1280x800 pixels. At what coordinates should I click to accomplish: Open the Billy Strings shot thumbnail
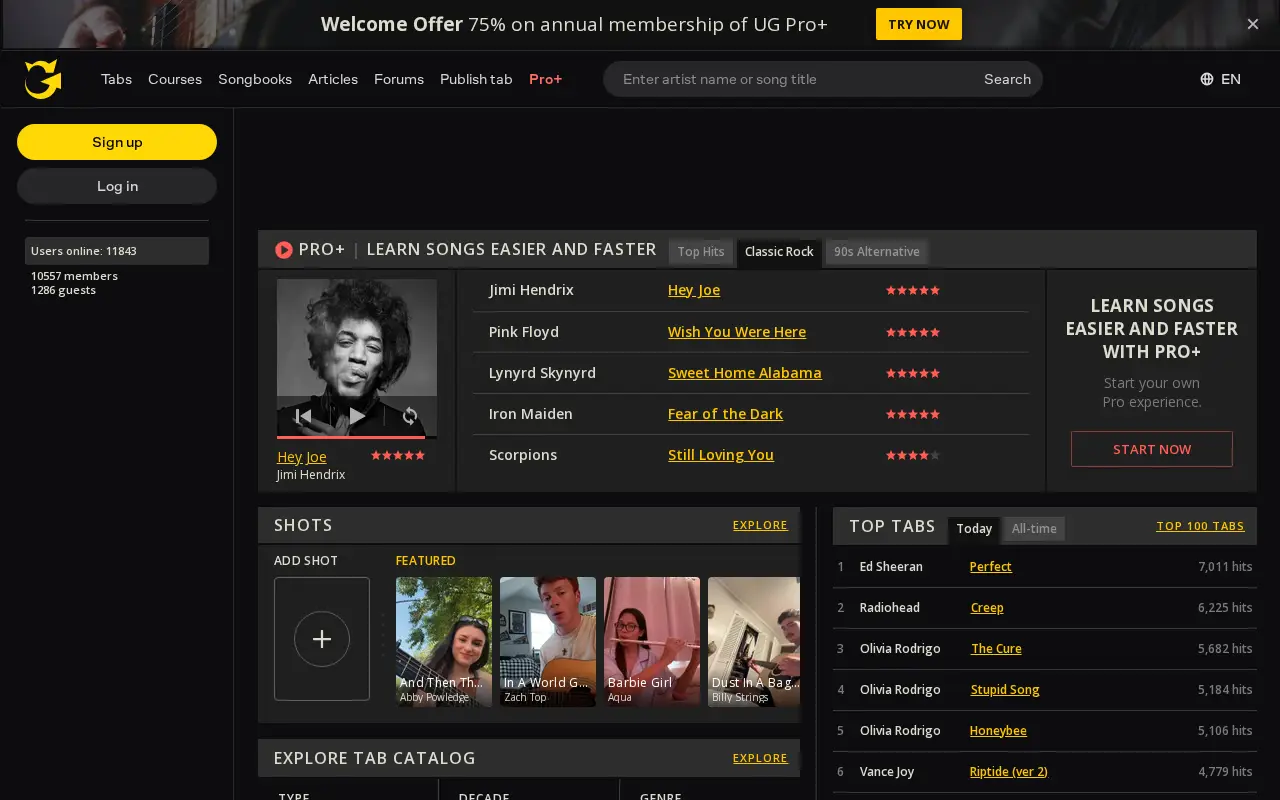point(754,642)
